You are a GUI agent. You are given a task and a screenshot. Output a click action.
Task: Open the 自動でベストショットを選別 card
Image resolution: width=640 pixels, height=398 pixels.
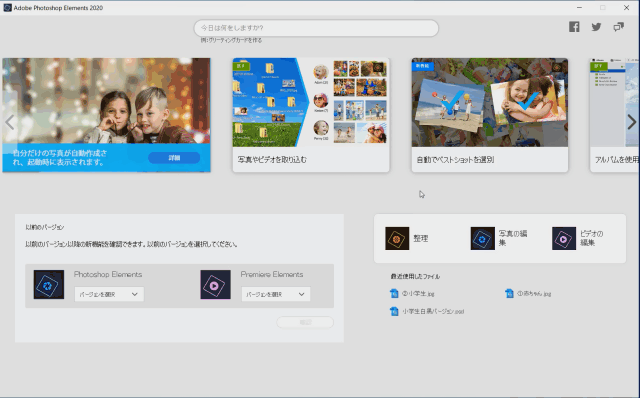point(490,115)
